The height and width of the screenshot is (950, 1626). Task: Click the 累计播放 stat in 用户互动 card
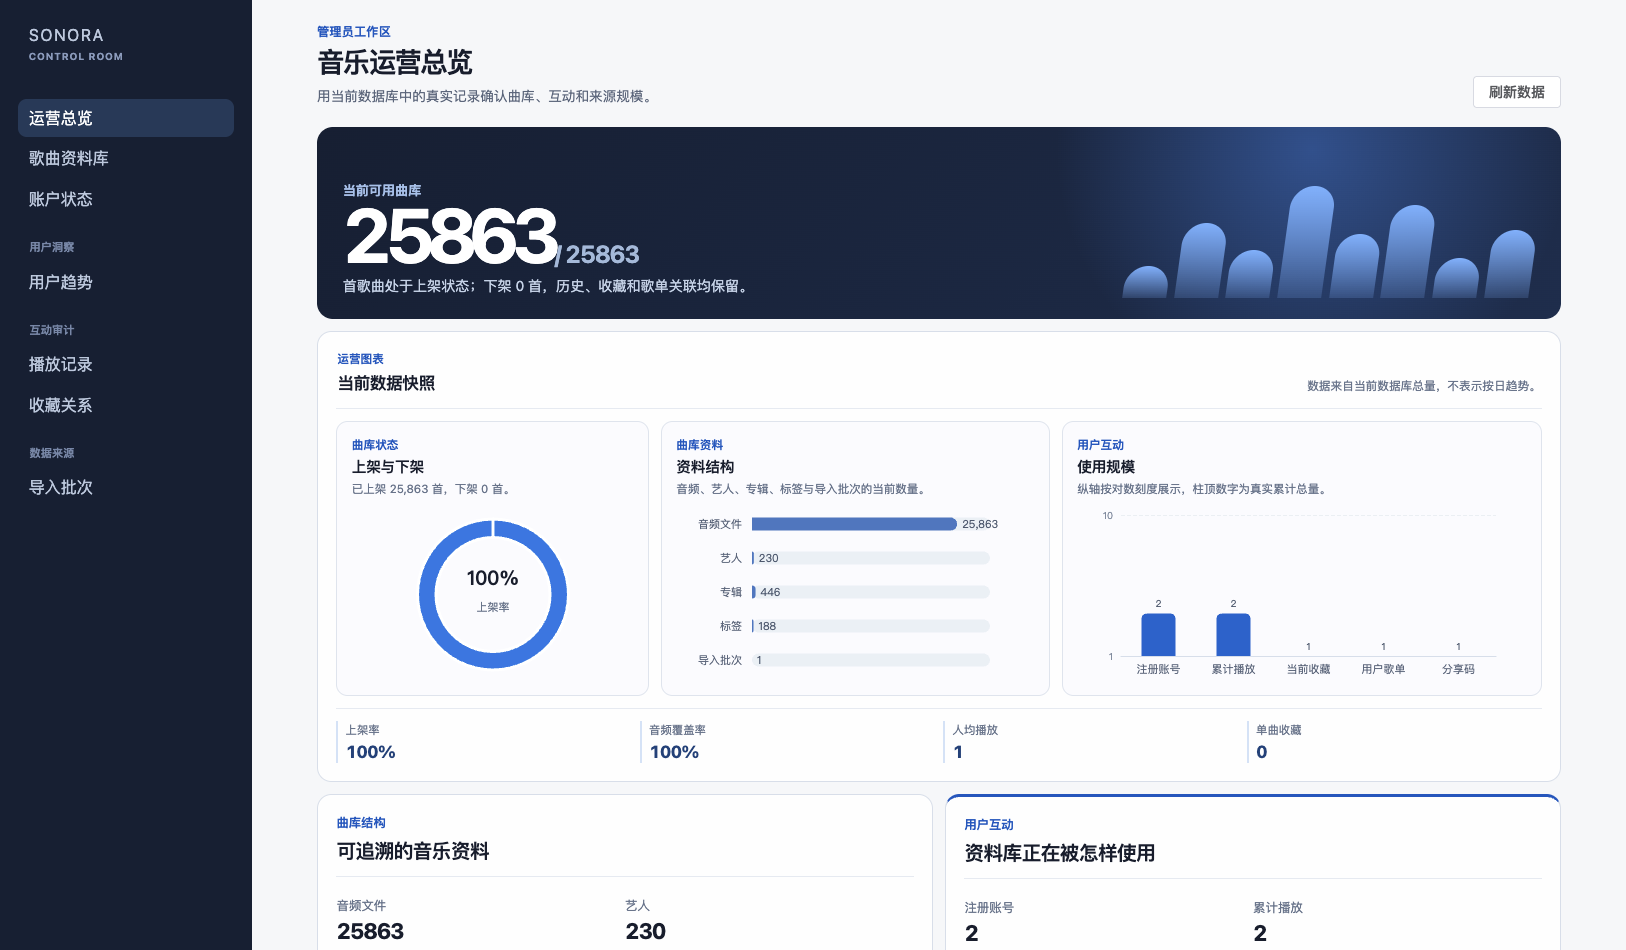pyautogui.click(x=1278, y=922)
